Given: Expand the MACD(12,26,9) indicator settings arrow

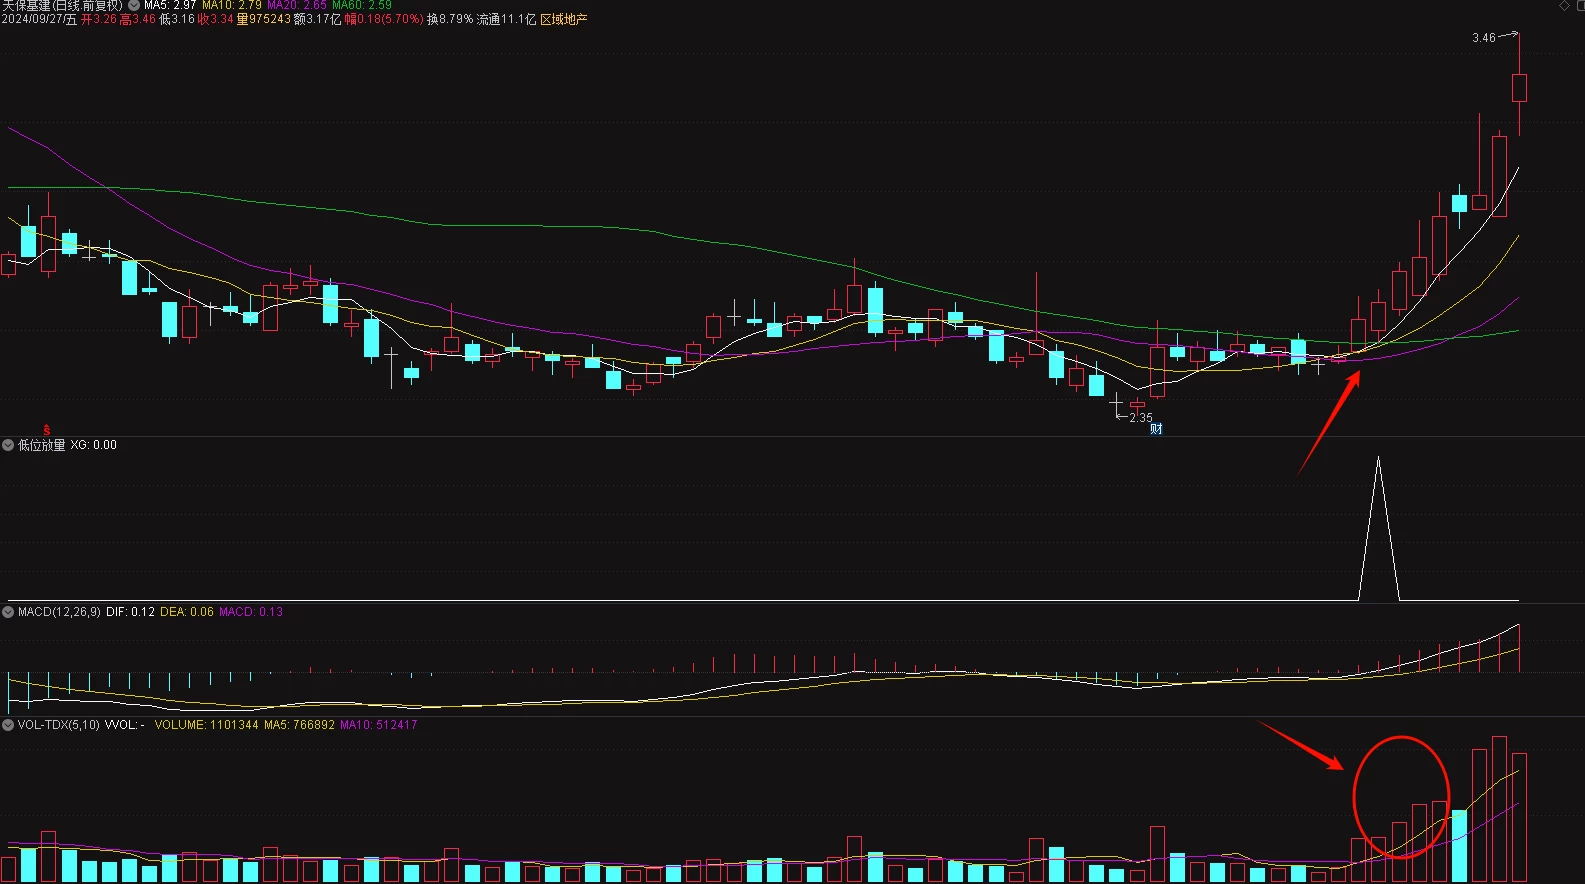Looking at the screenshot, I should click(x=8, y=612).
